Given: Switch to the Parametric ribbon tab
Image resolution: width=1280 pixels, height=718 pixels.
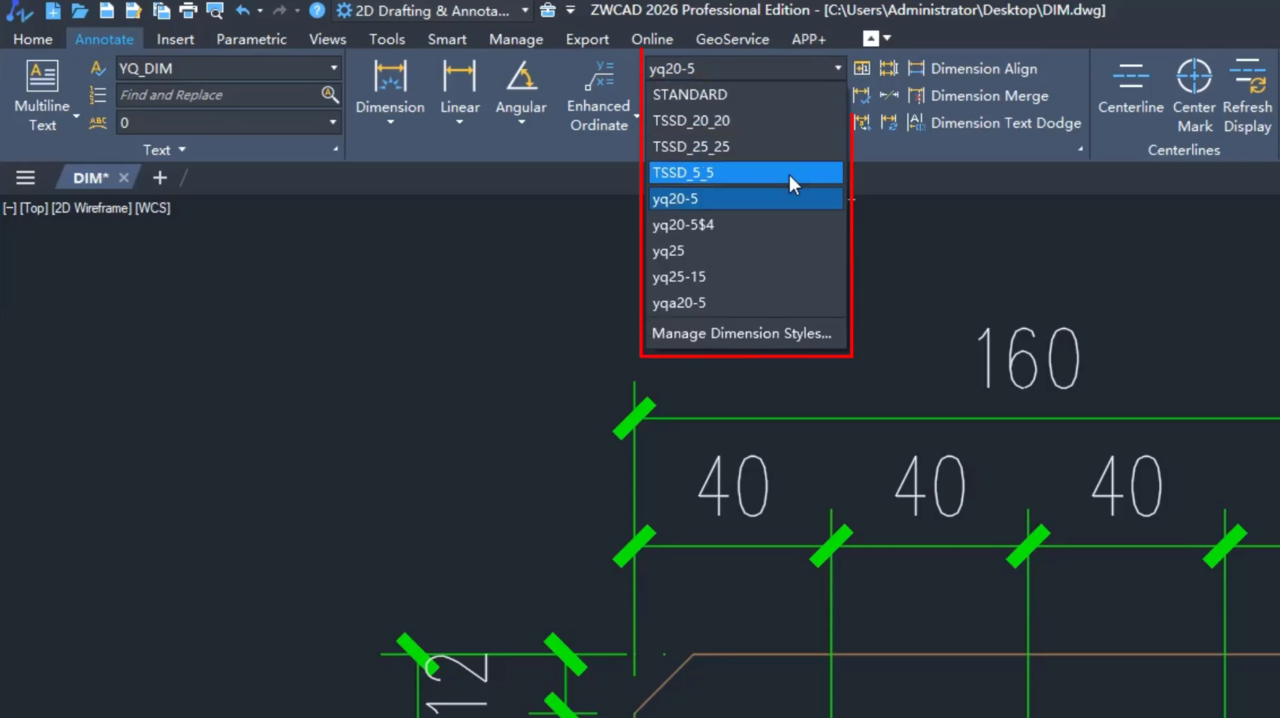Looking at the screenshot, I should 252,39.
